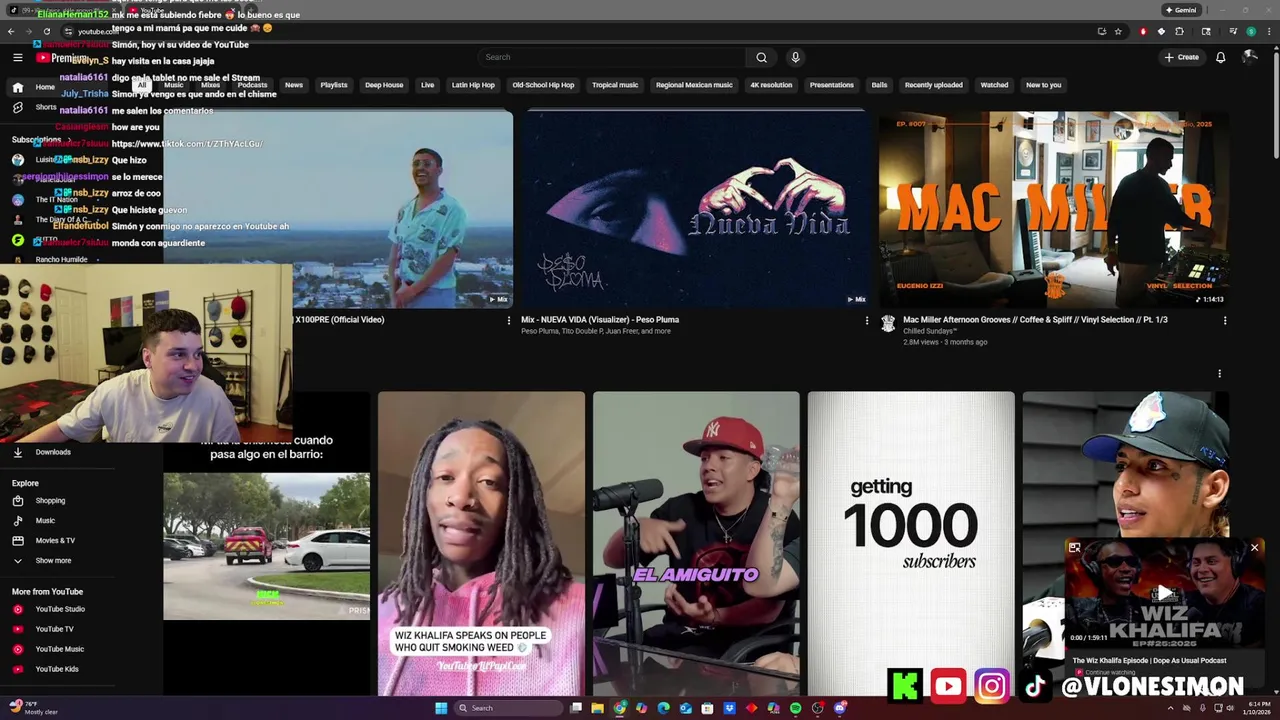Select the Regional Mexican music chip

click(x=694, y=85)
